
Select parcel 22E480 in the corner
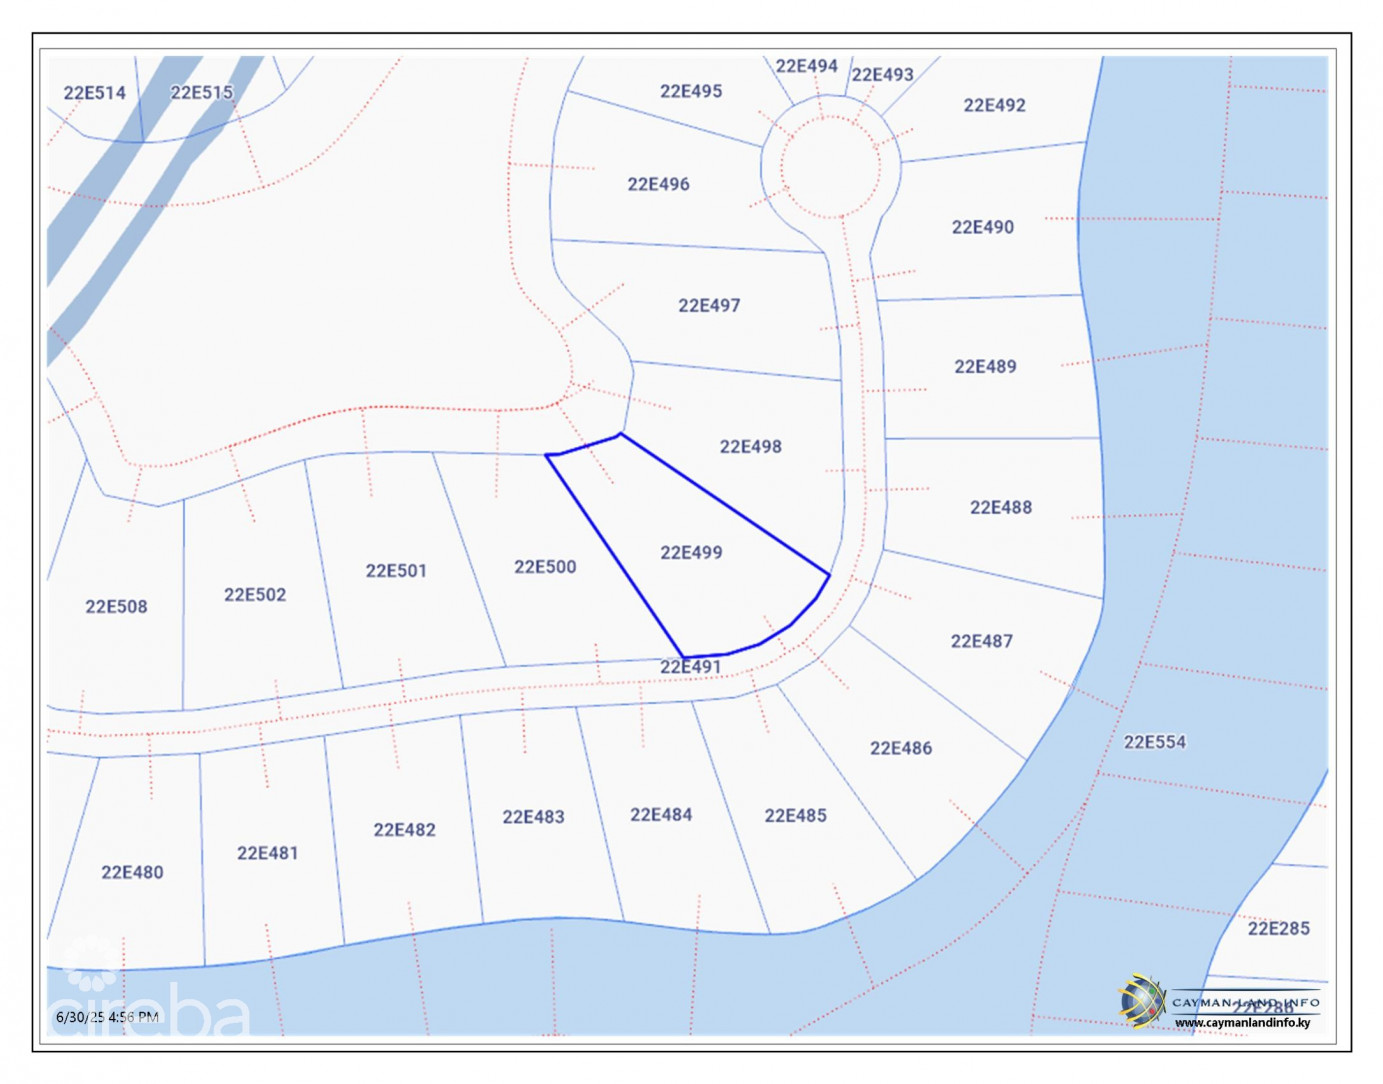pos(131,871)
